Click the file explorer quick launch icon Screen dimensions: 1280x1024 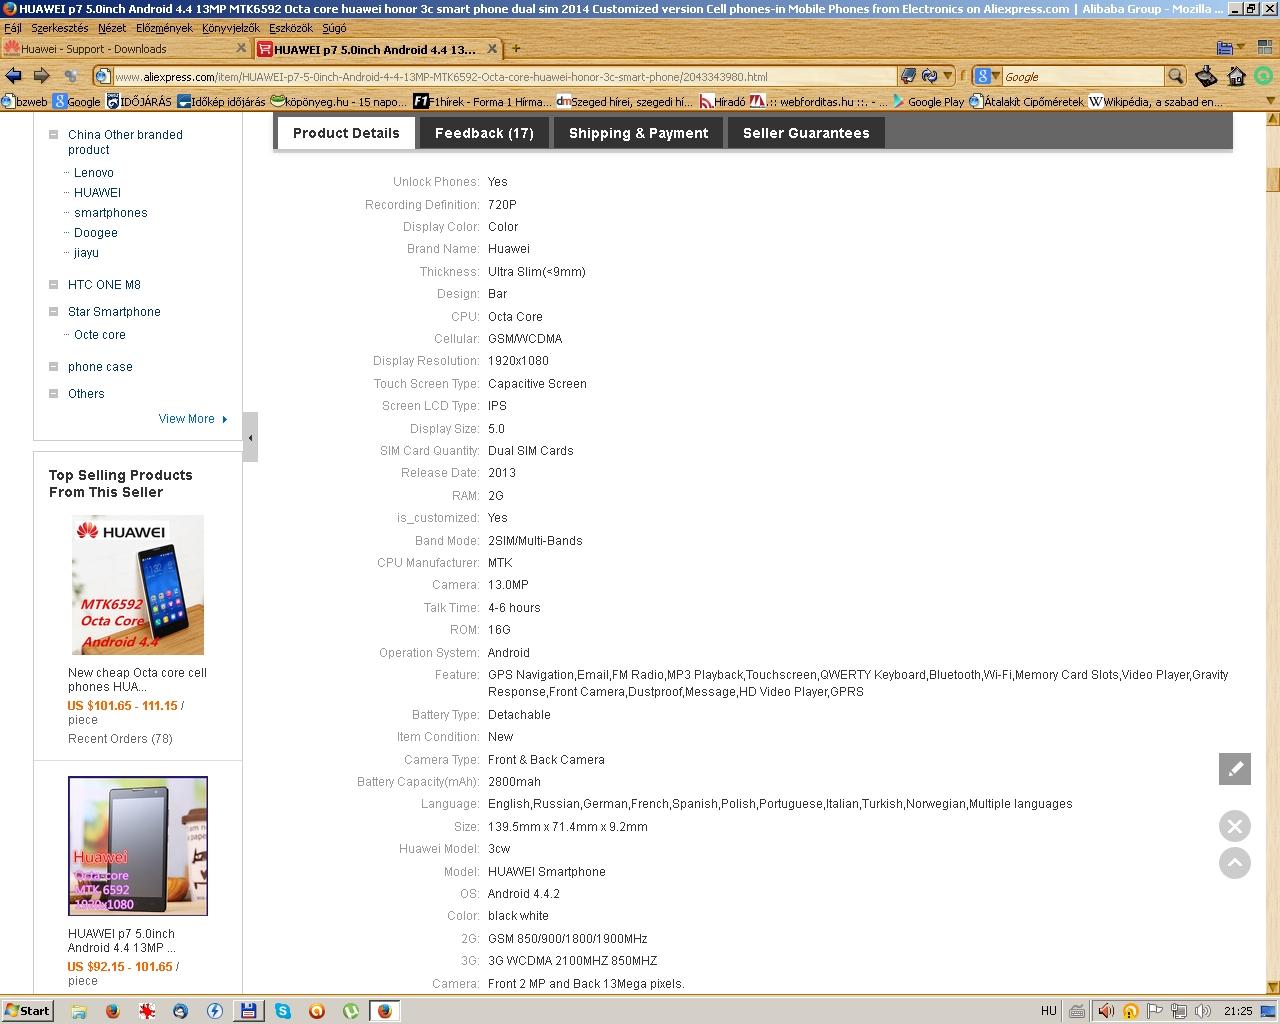pos(78,1011)
